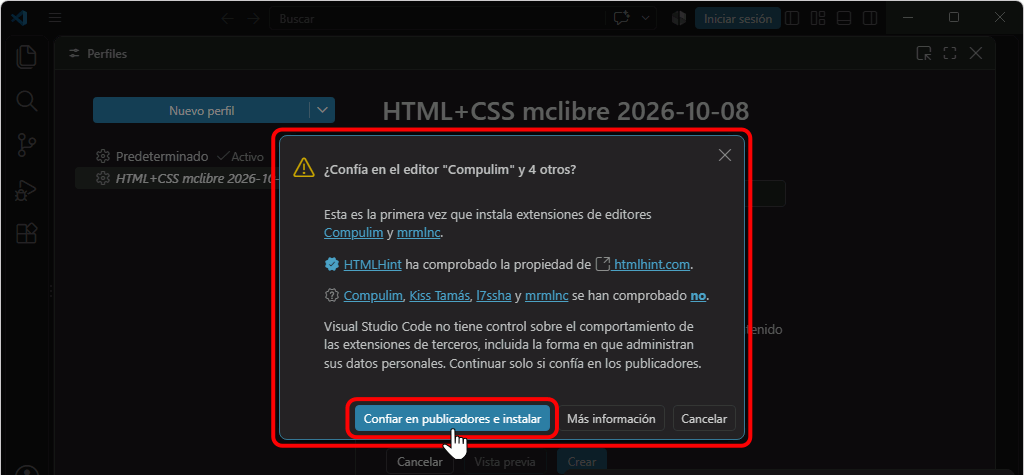
Task: Click the VS Code logo icon
Action: (x=20, y=18)
